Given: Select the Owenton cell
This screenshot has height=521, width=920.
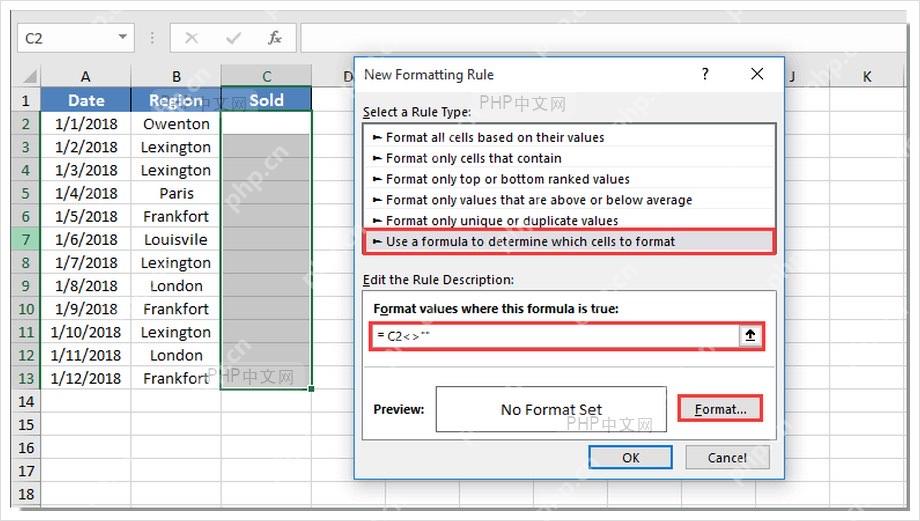Looking at the screenshot, I should [176, 124].
